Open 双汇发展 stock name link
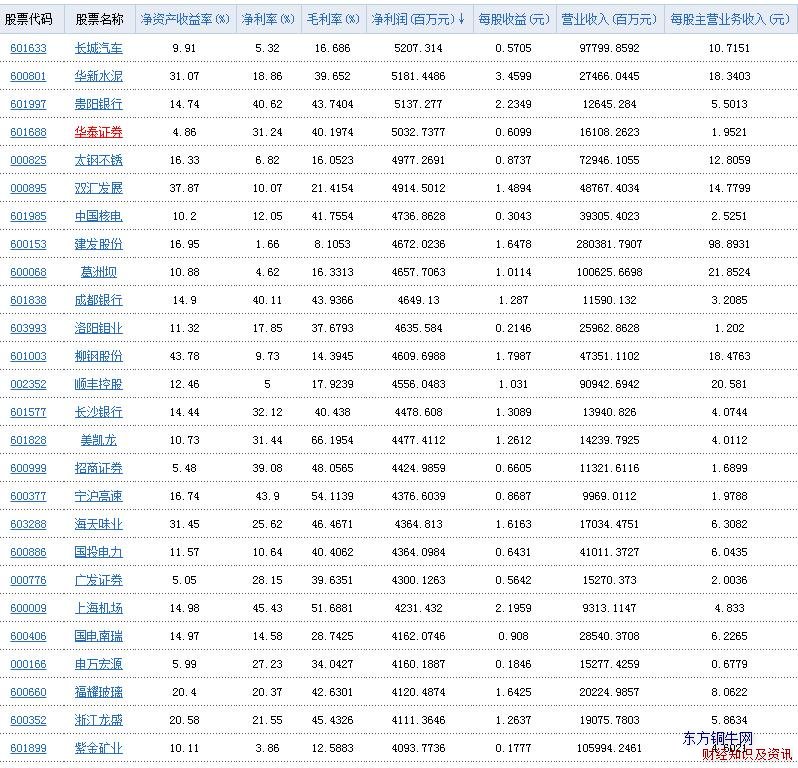 coord(99,188)
